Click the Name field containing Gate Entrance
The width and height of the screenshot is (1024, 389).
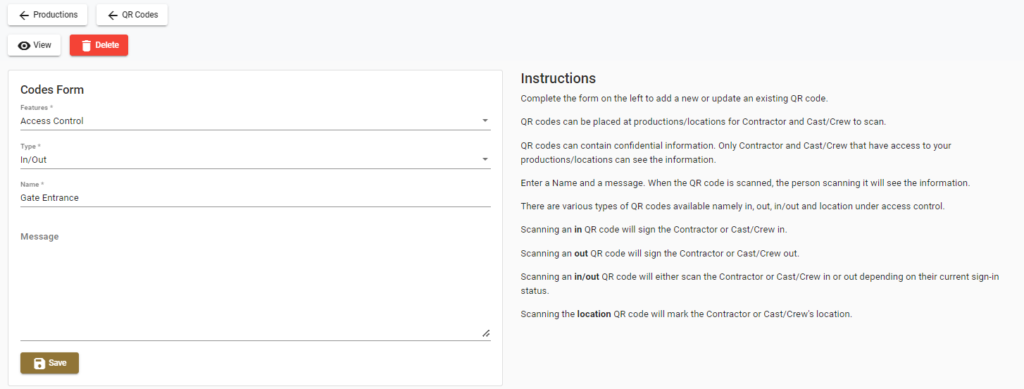point(255,198)
